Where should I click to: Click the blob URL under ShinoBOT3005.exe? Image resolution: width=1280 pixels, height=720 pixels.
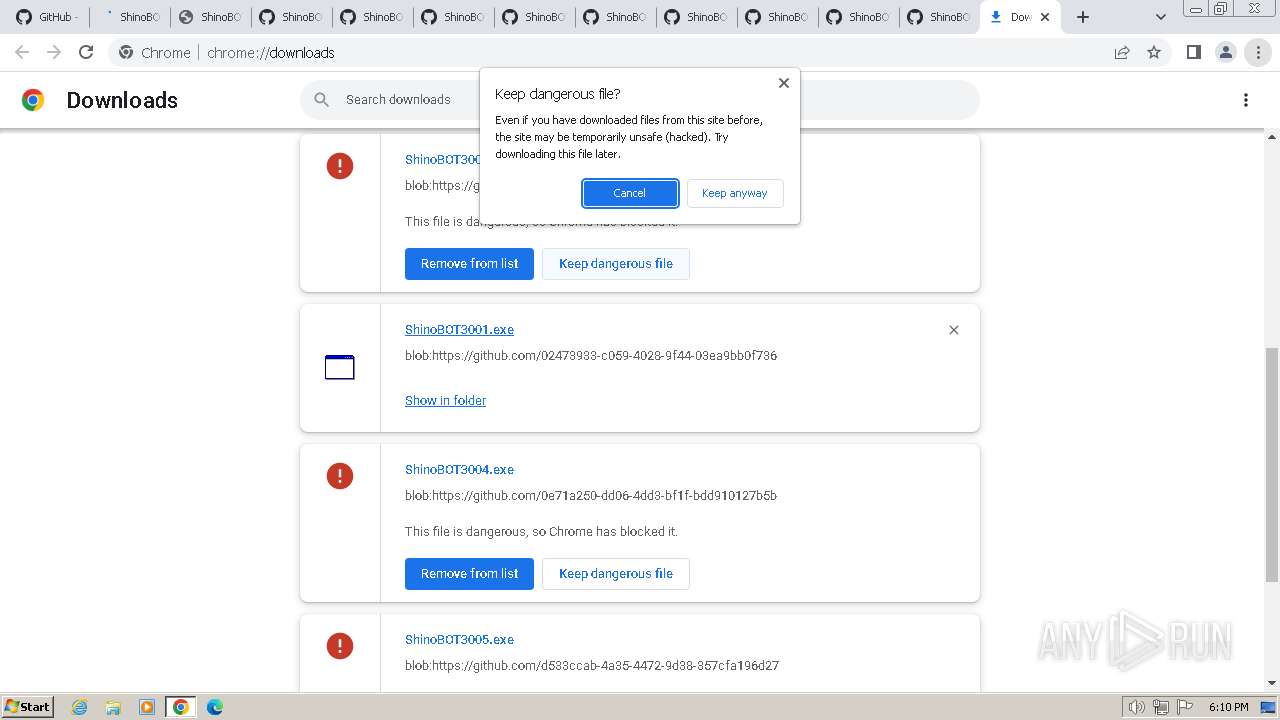592,665
